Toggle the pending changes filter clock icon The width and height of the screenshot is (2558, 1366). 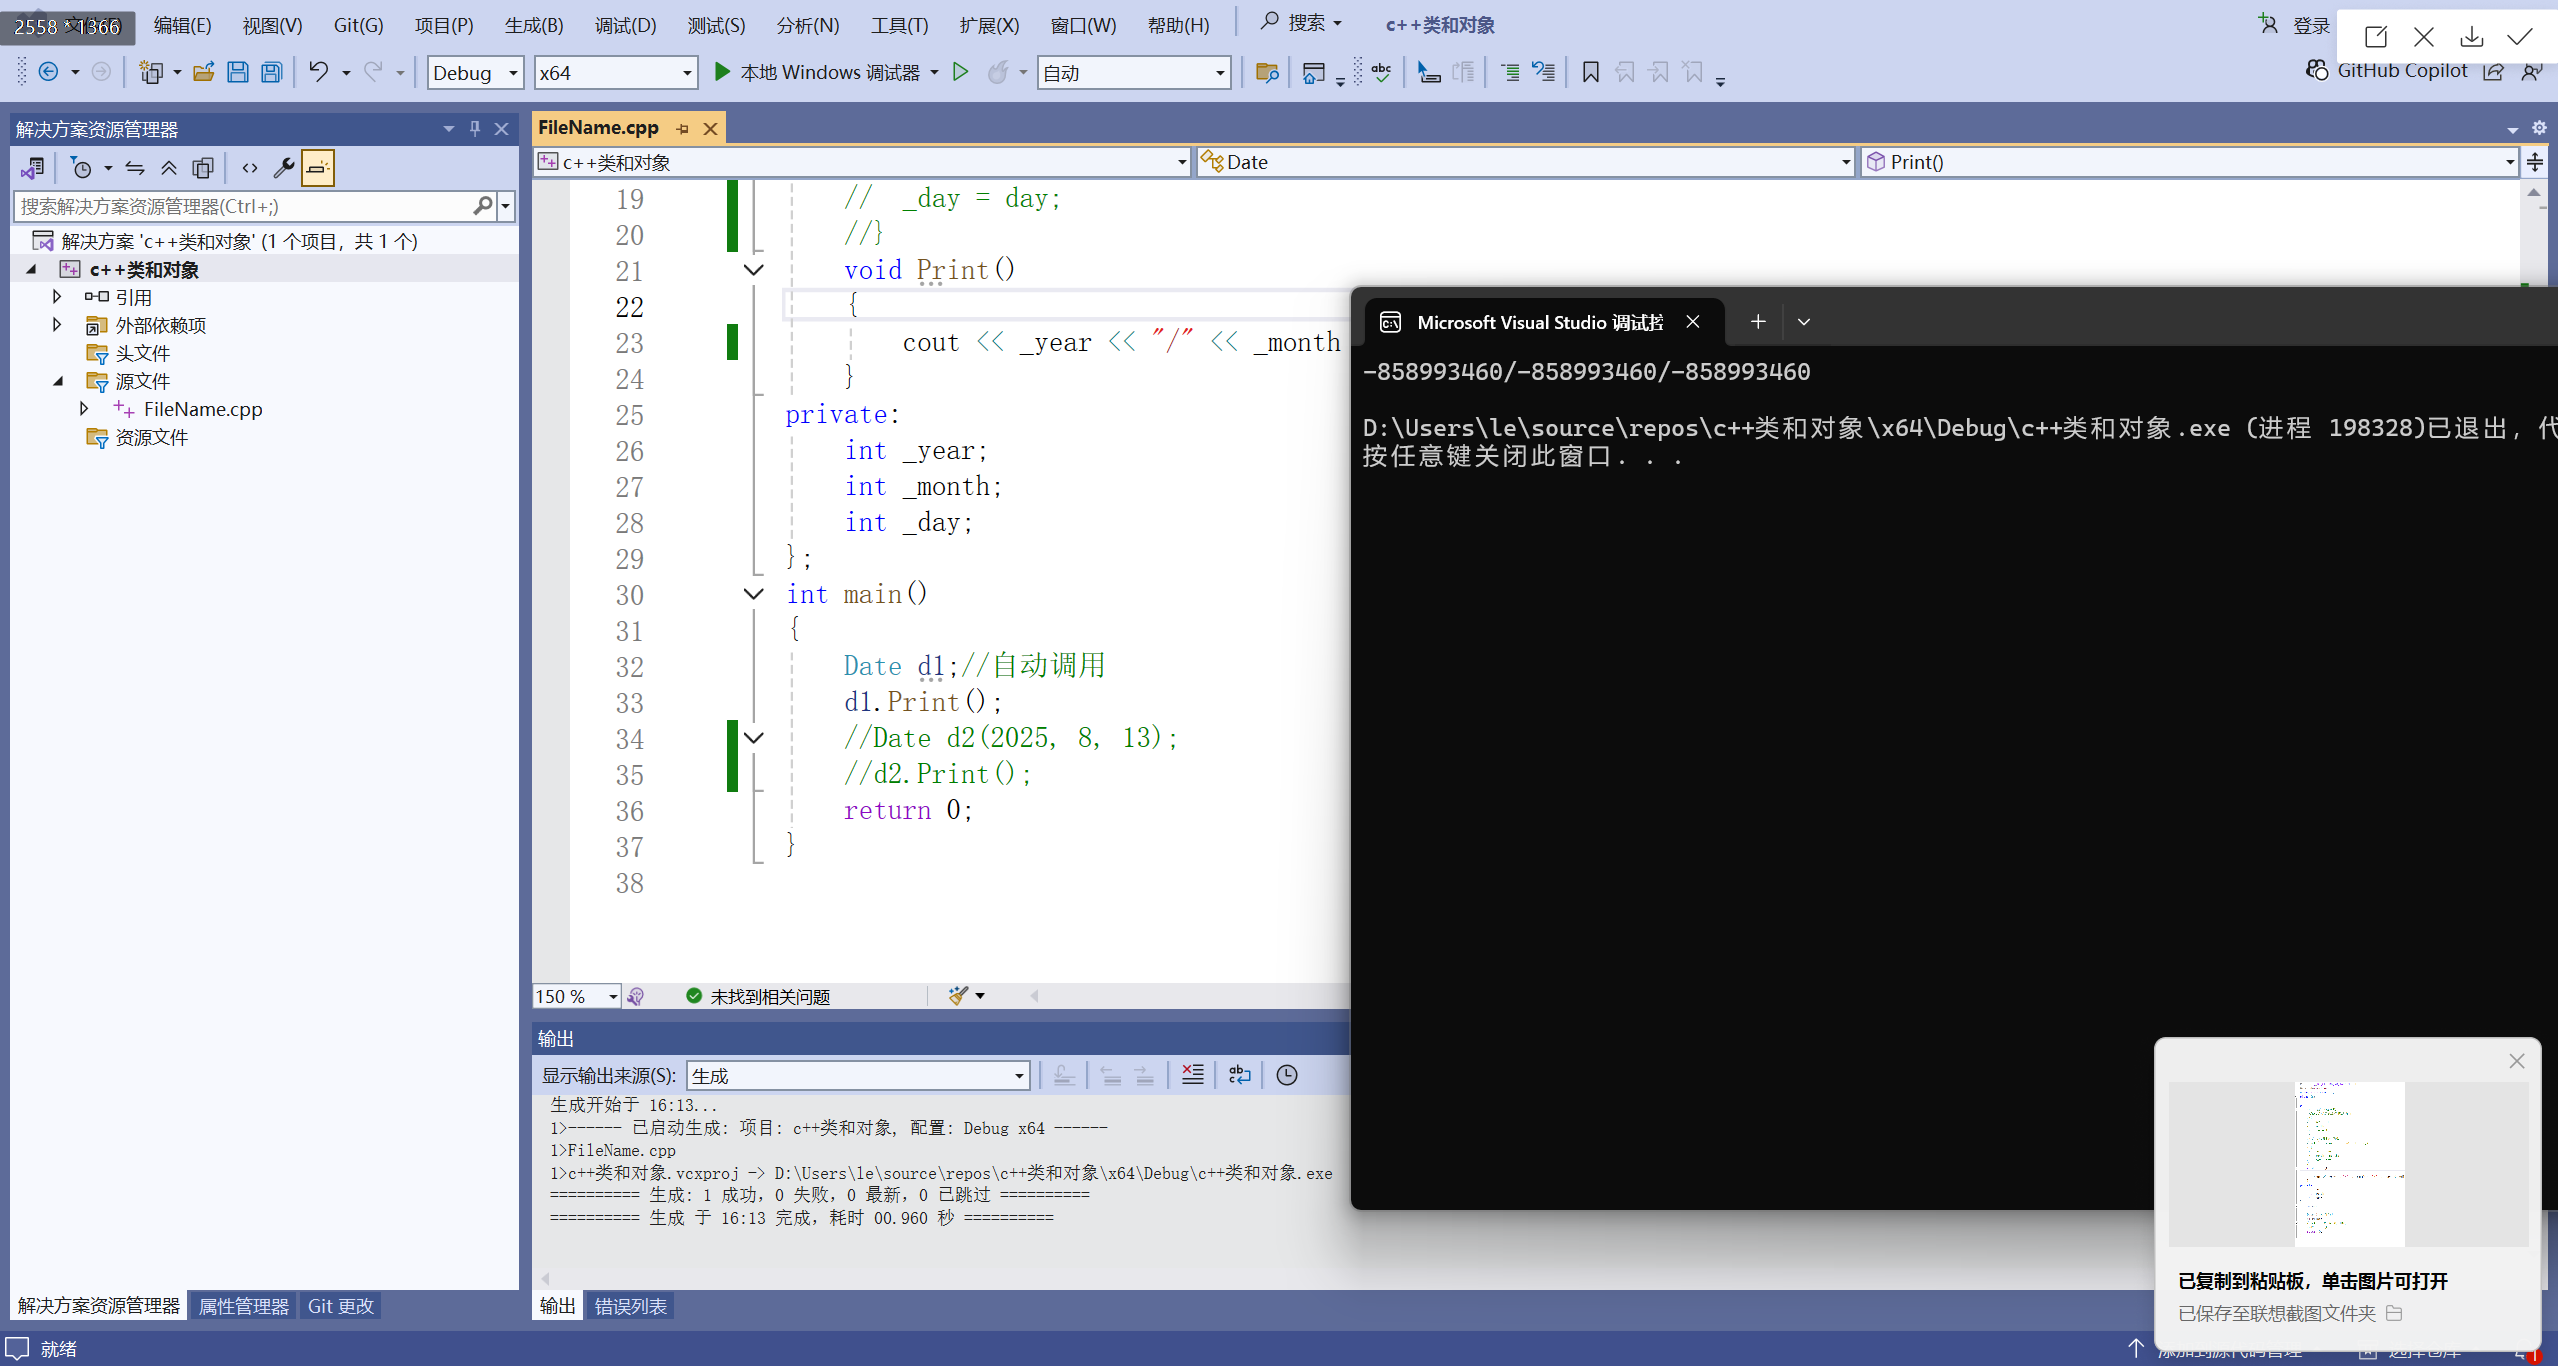coord(82,168)
